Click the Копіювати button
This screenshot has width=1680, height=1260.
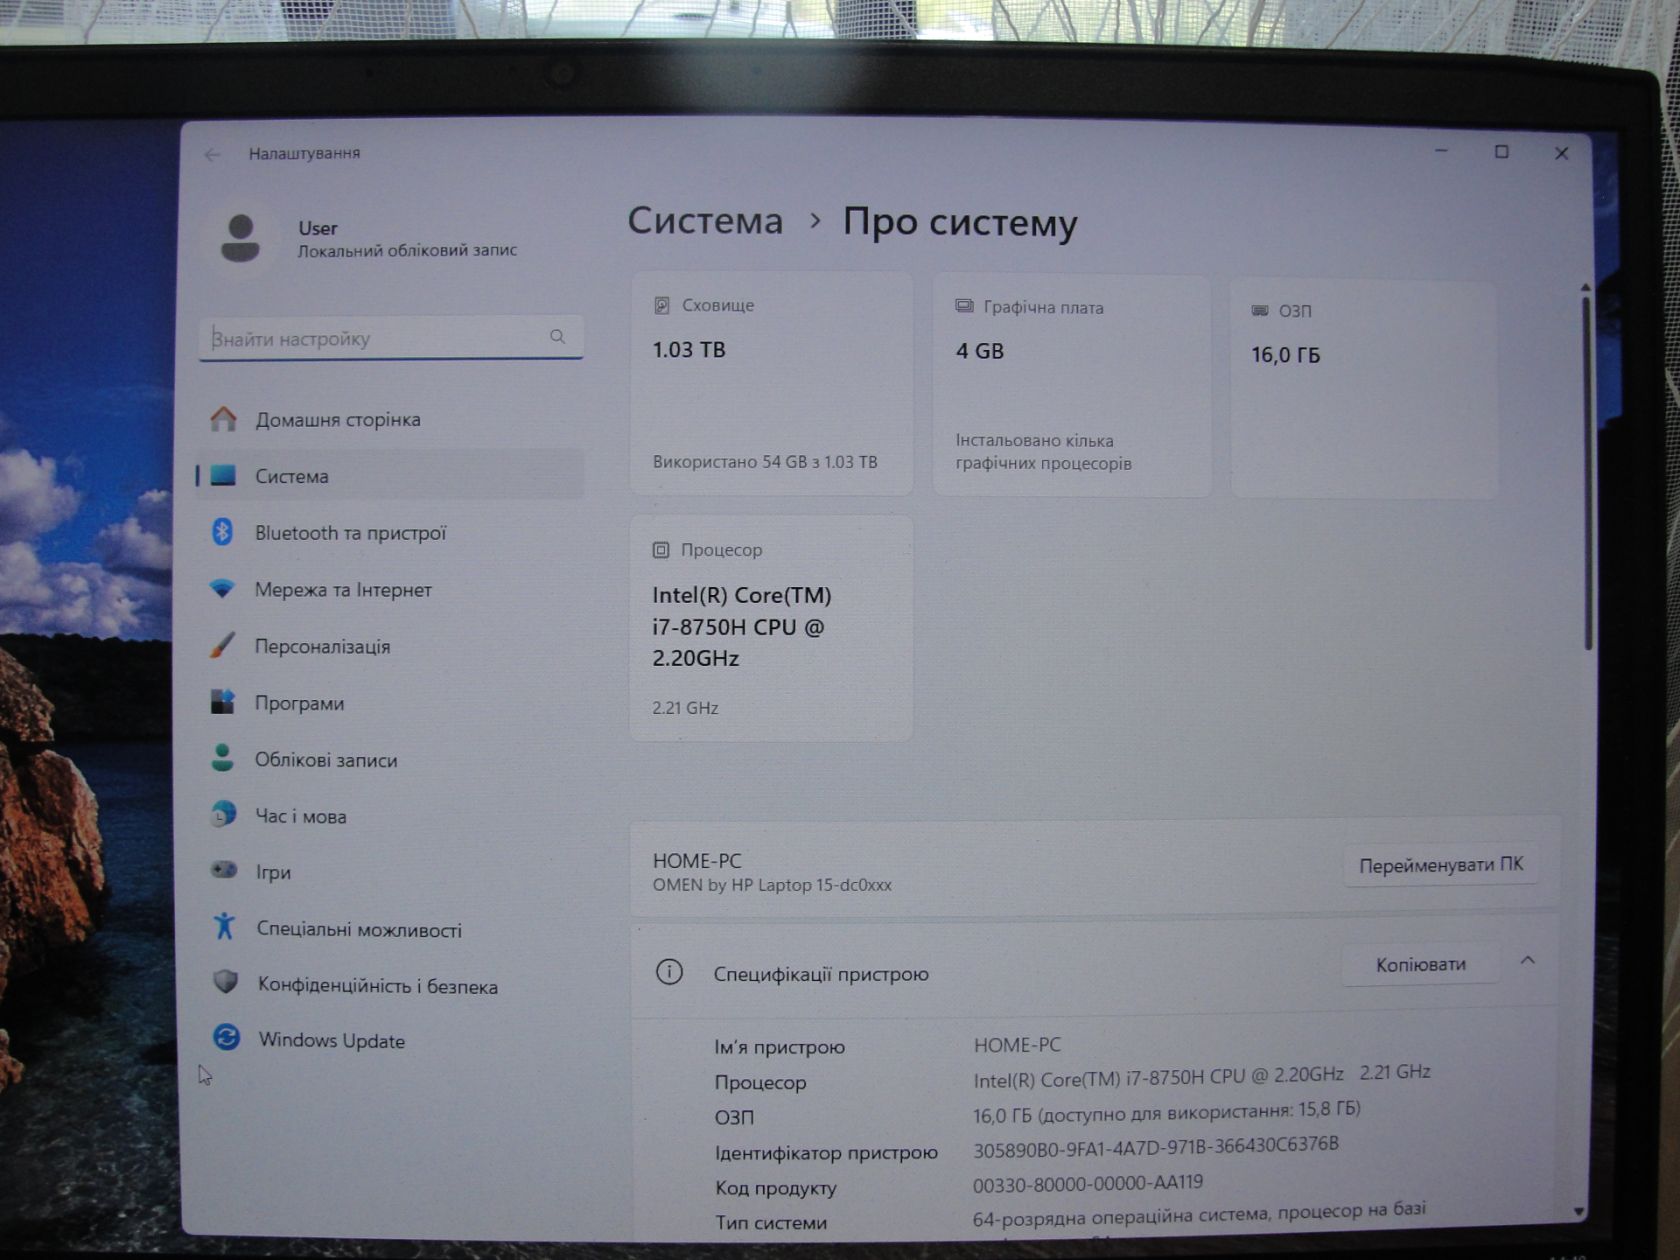click(1420, 964)
